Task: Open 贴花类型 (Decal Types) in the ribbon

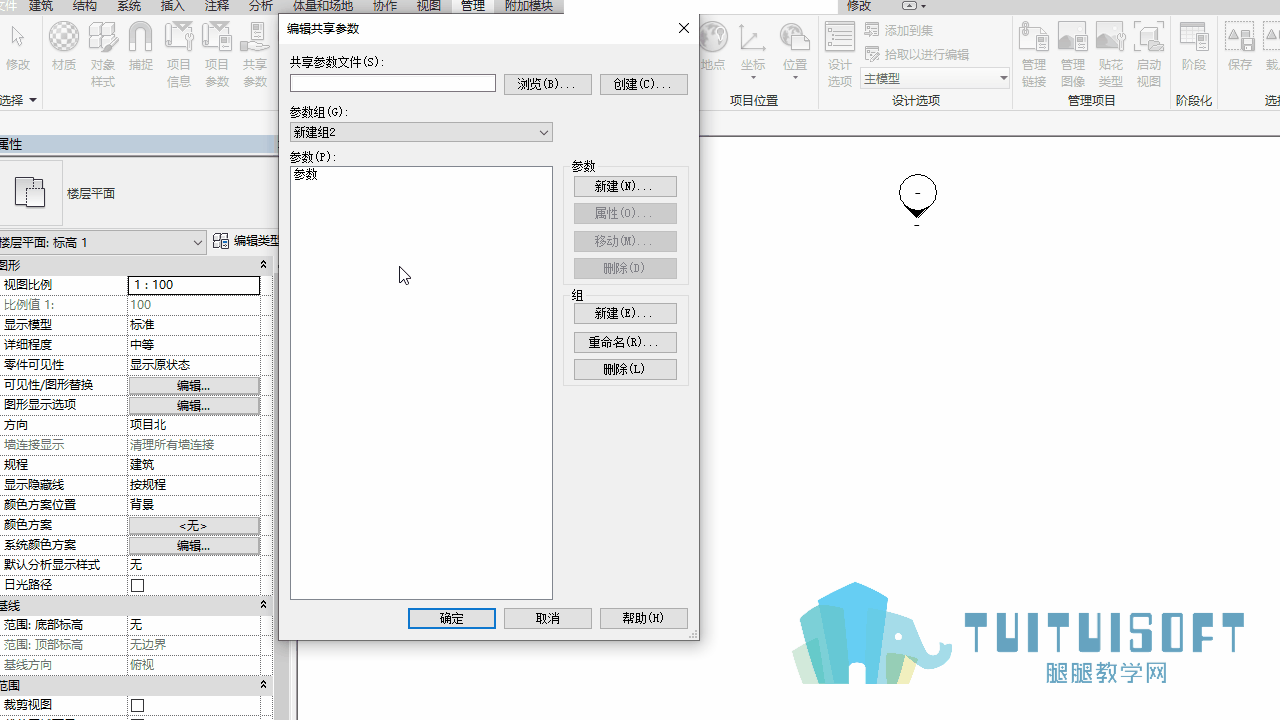Action: [1110, 54]
